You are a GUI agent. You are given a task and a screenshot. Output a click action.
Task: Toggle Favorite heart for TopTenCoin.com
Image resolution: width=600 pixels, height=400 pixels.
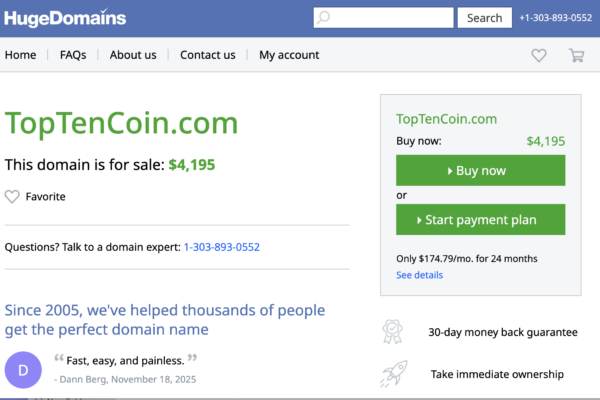tap(12, 197)
